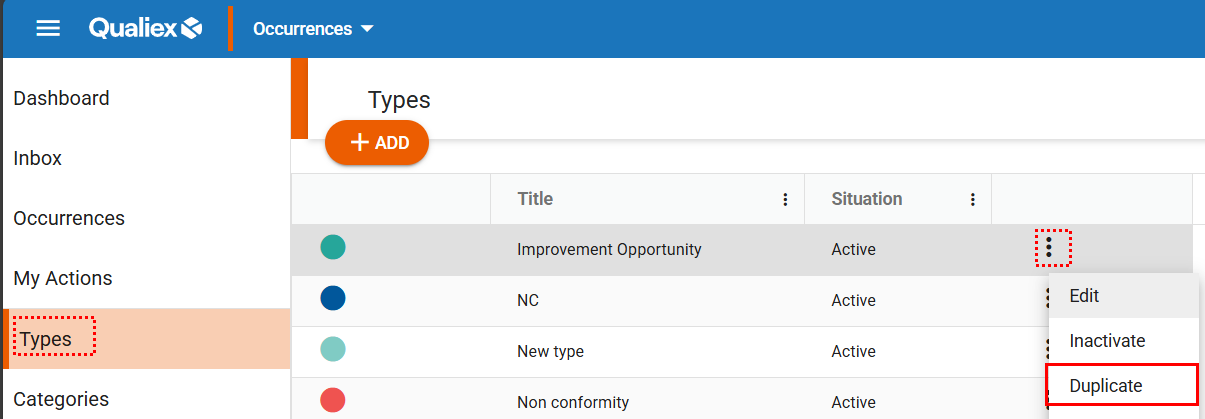This screenshot has height=419, width=1205.
Task: Expand the Occurrences module dropdown
Action: click(313, 29)
